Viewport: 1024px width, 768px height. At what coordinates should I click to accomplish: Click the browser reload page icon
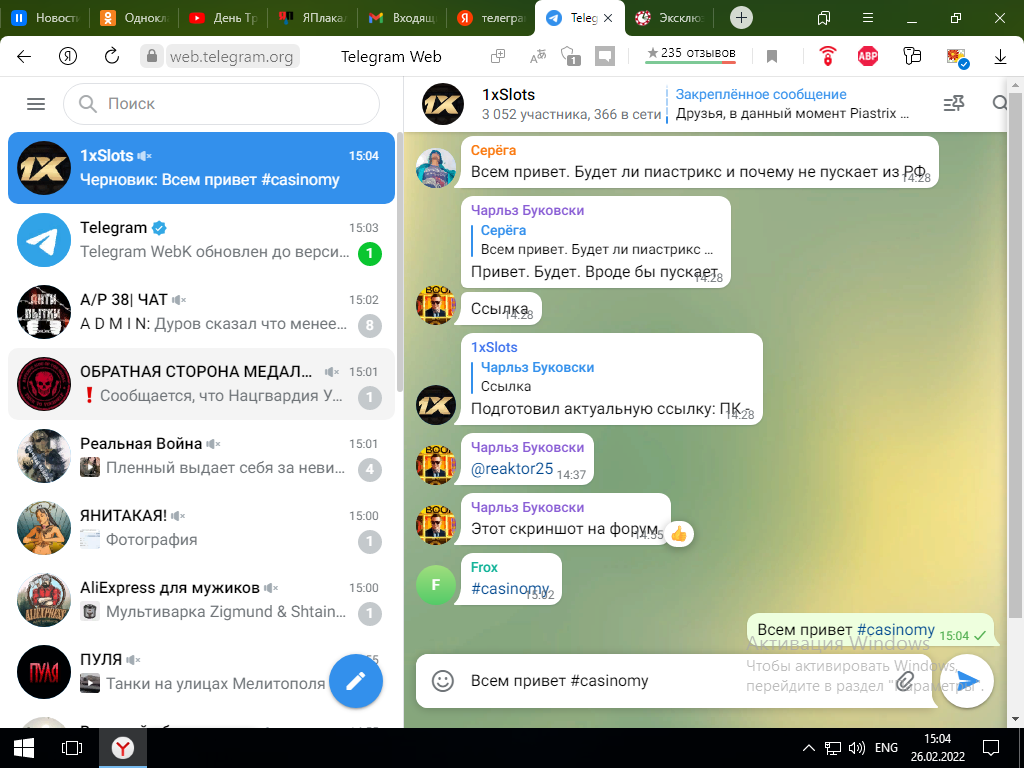click(x=112, y=56)
